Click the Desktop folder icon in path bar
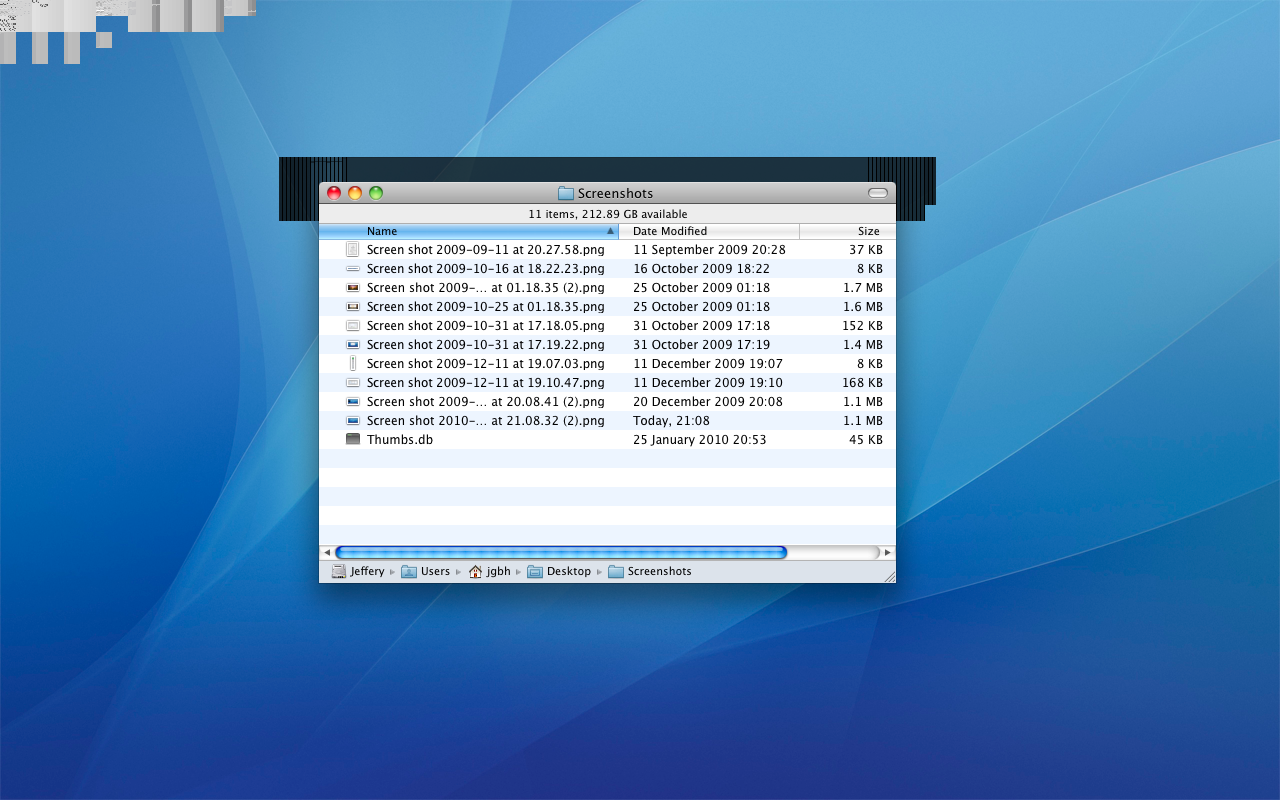 click(x=535, y=572)
